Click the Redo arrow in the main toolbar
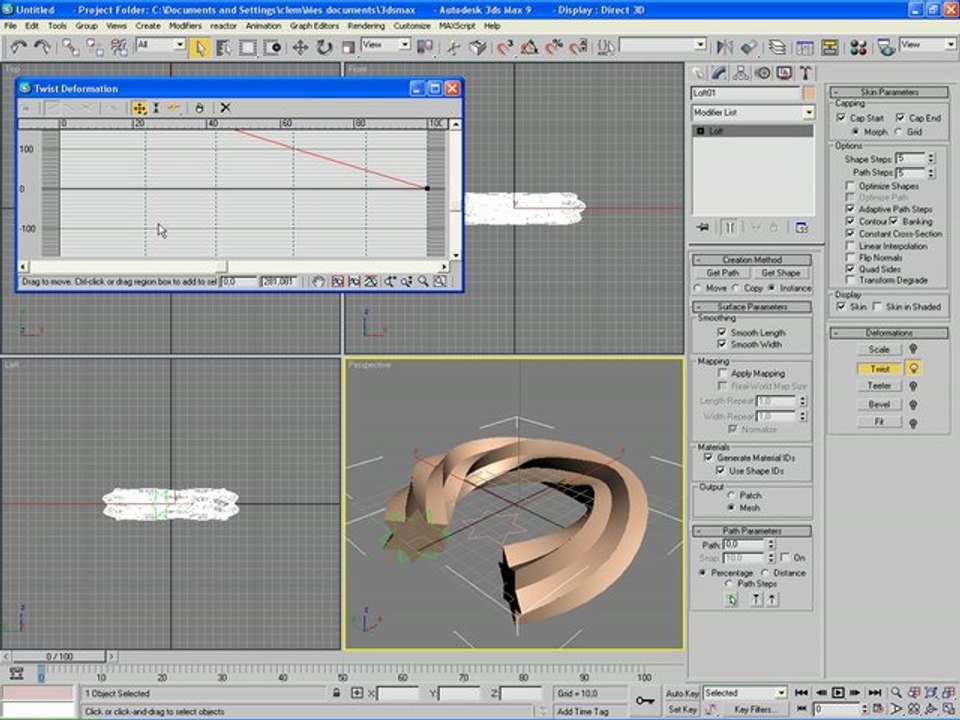This screenshot has height=720, width=960. tap(42, 47)
